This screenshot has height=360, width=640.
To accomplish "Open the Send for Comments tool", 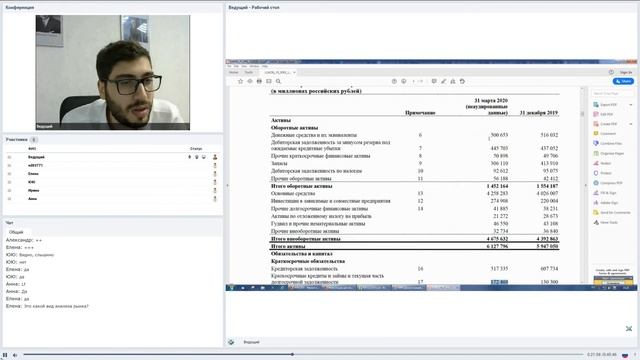I will pyautogui.click(x=612, y=212).
